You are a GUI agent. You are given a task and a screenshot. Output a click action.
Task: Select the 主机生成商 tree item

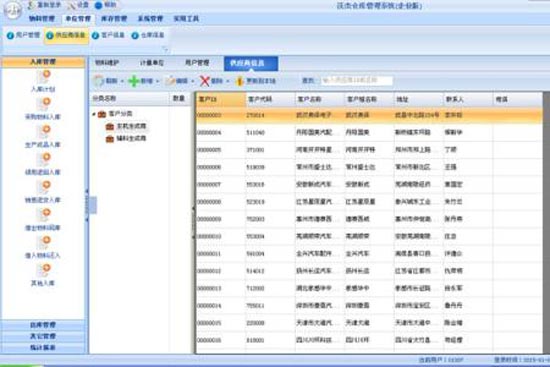[131, 126]
